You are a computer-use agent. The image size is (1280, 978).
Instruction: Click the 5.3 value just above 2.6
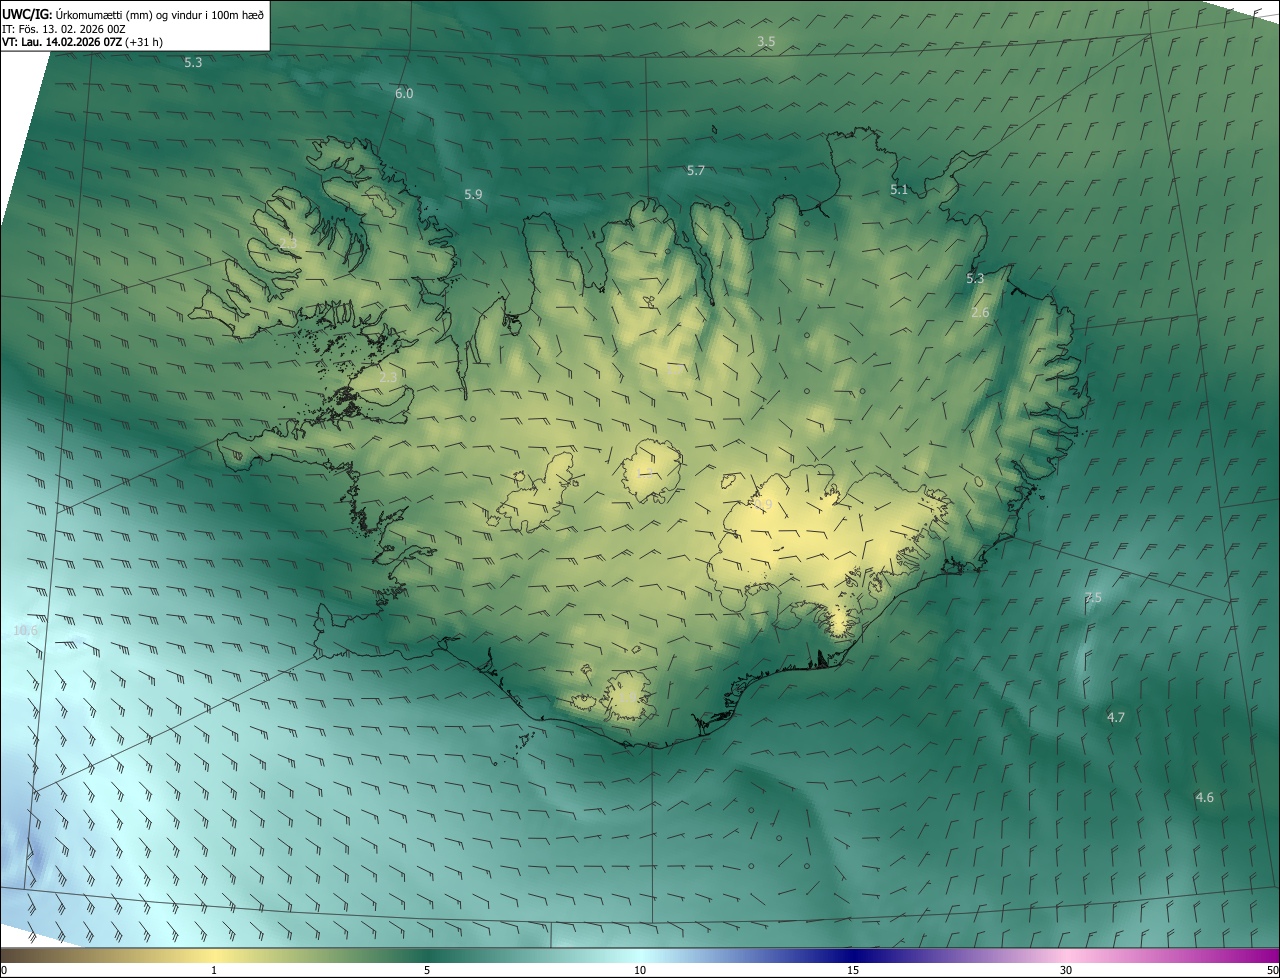click(975, 279)
